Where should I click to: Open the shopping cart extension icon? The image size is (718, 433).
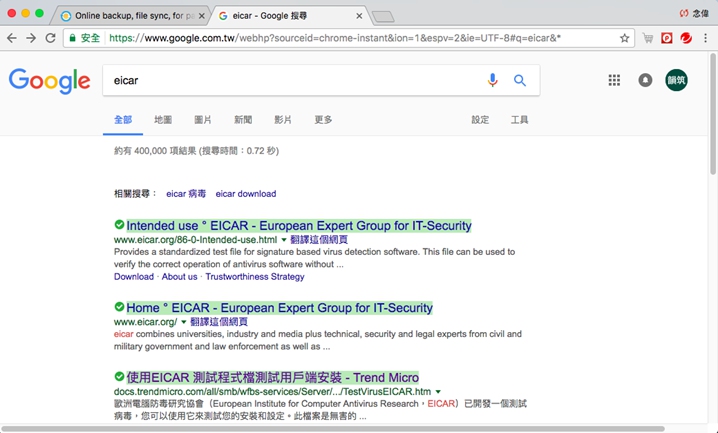(647, 38)
